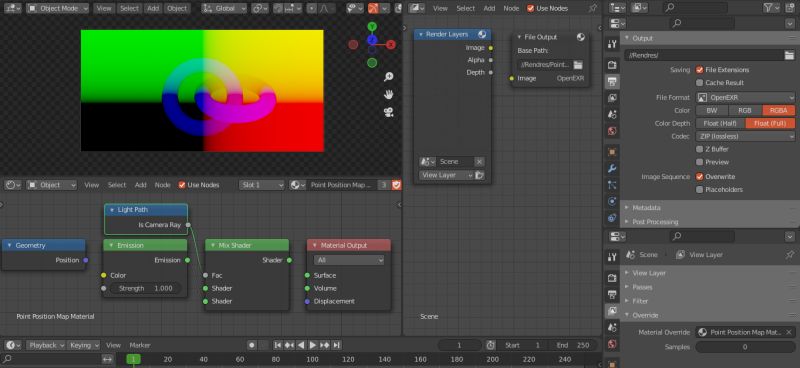The height and width of the screenshot is (368, 800).
Task: Set the Samples value field
Action: (744, 347)
